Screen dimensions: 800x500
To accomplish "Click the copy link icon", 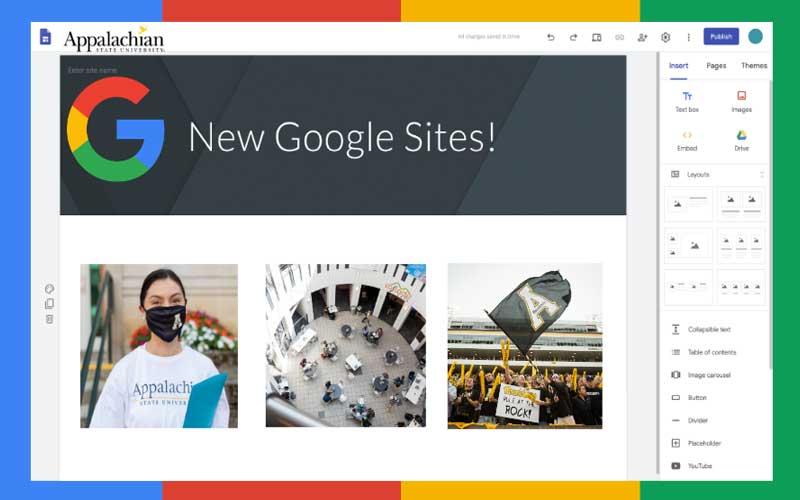I will (x=619, y=37).
